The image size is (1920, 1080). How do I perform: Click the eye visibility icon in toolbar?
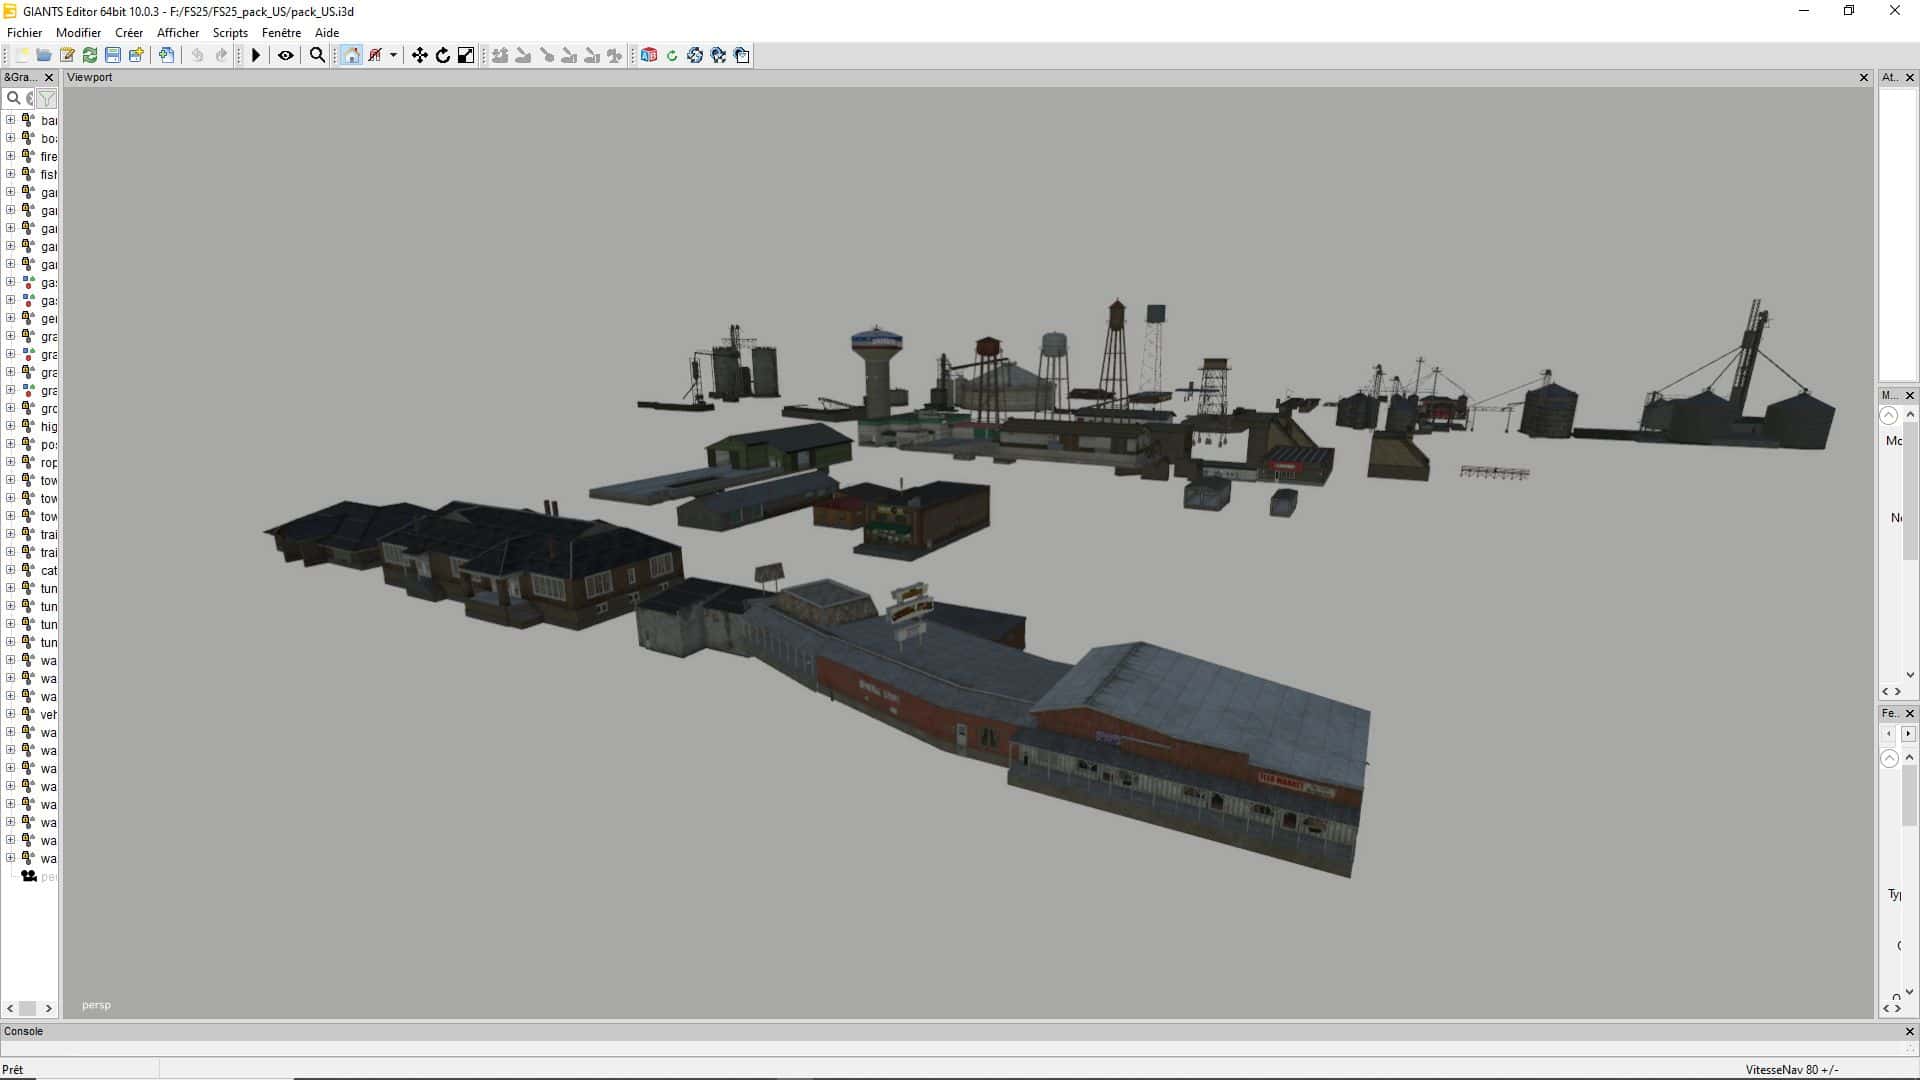pos(286,56)
